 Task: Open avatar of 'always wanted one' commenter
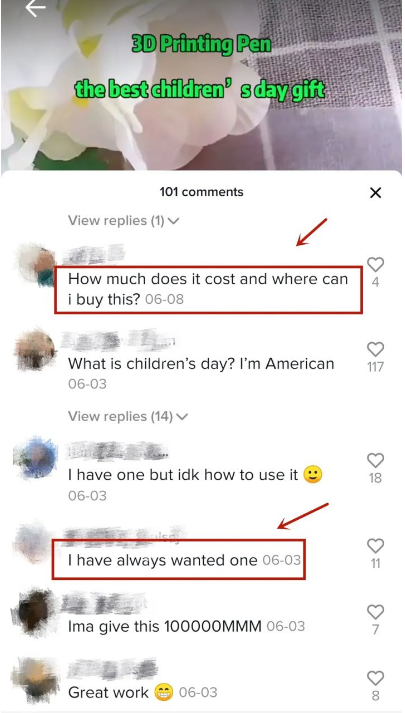click(35, 543)
